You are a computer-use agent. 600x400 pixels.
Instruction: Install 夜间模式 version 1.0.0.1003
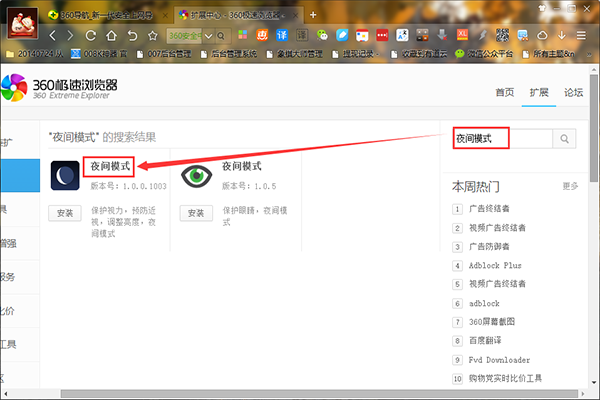pos(65,213)
